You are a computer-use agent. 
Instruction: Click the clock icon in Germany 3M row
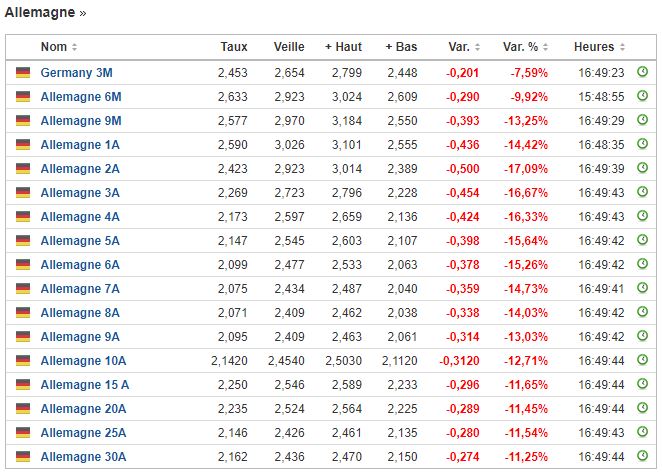click(642, 72)
